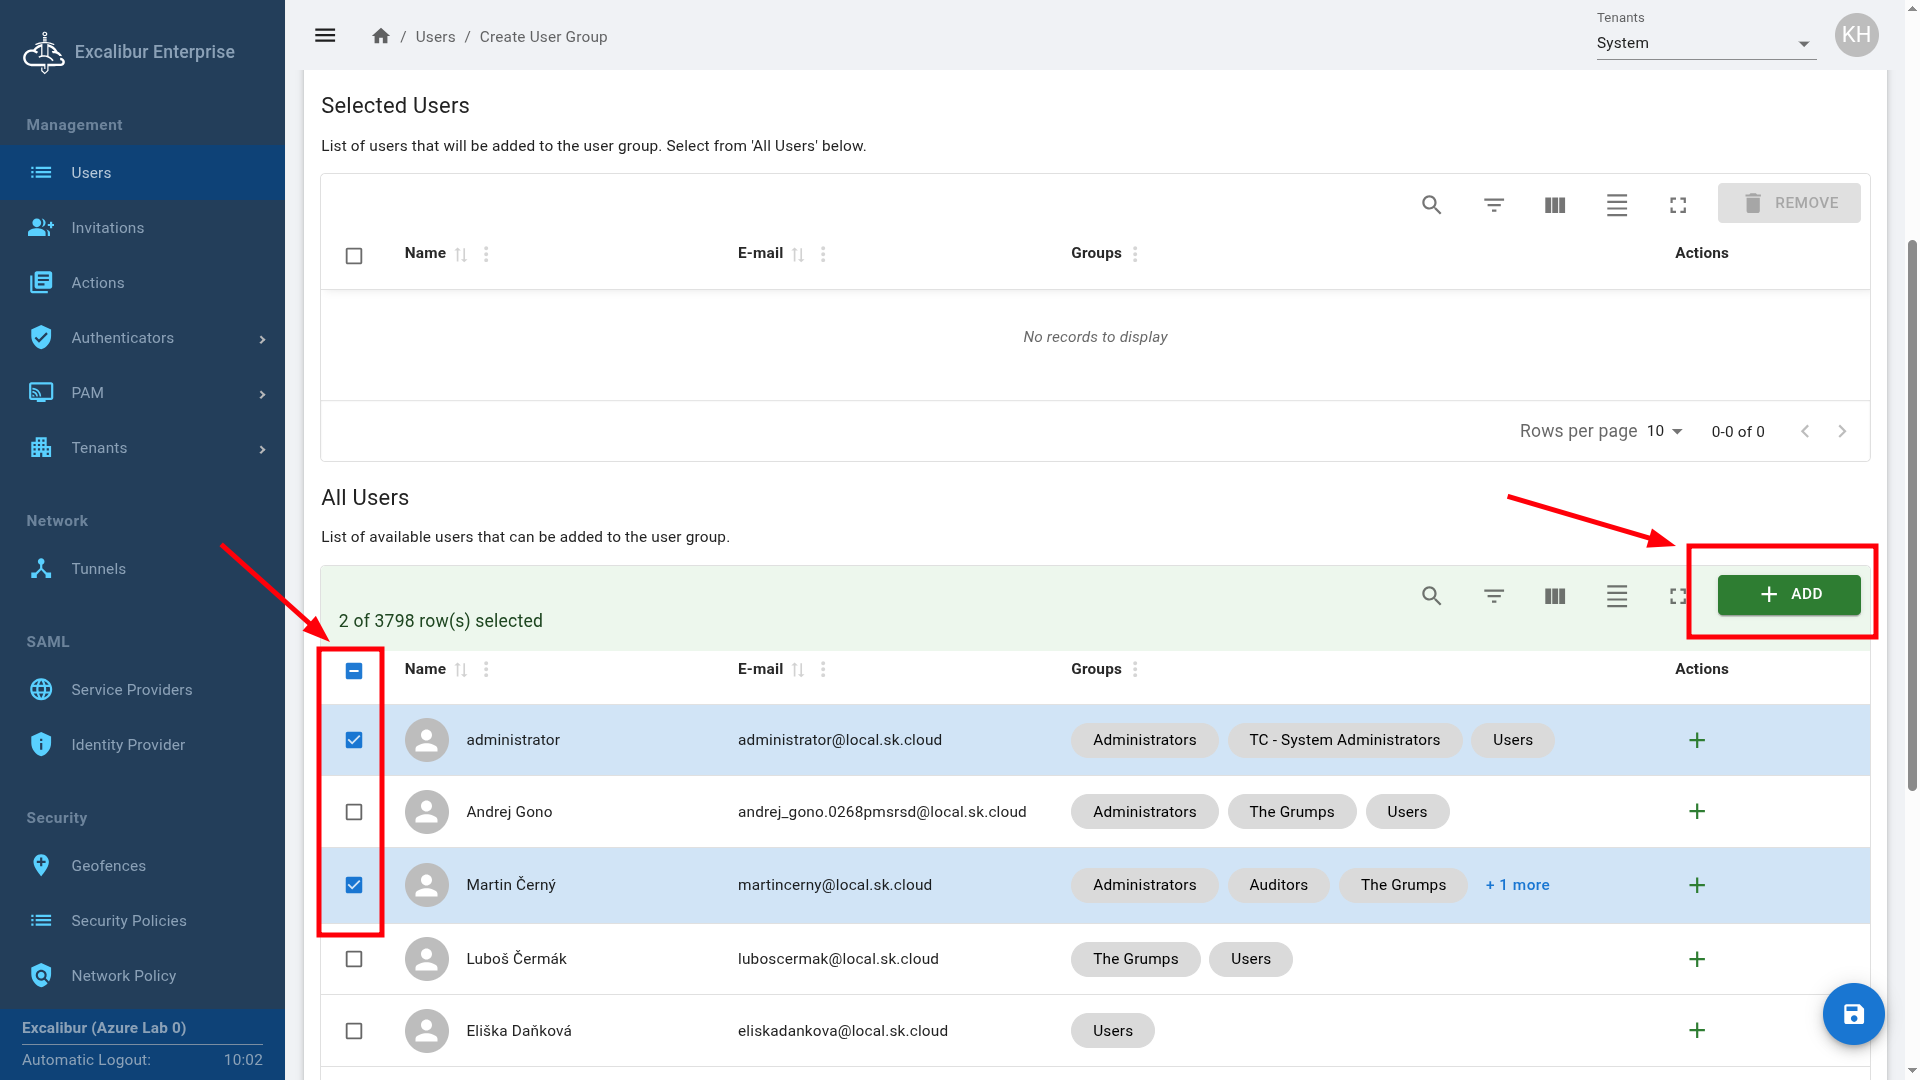Screen dimensions: 1920x1080
Task: Go to home via breadcrumb icon
Action: [380, 36]
